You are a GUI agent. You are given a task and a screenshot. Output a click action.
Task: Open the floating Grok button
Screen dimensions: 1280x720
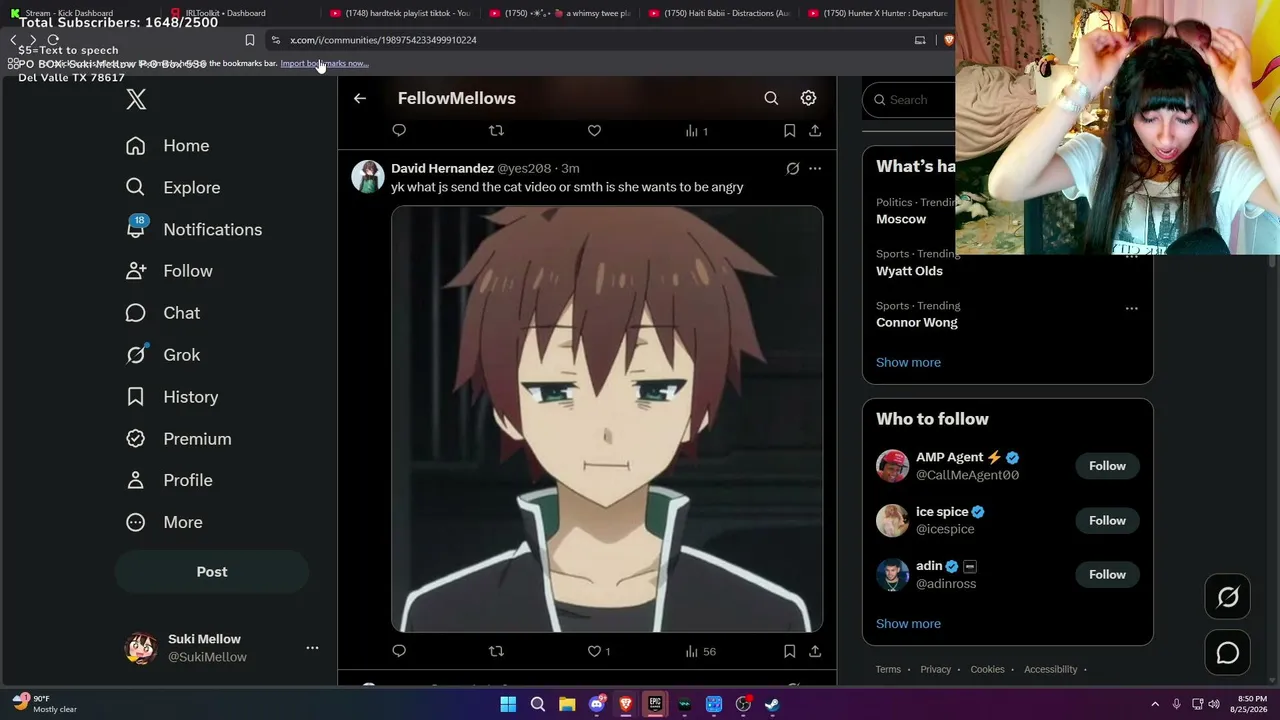tap(1228, 597)
